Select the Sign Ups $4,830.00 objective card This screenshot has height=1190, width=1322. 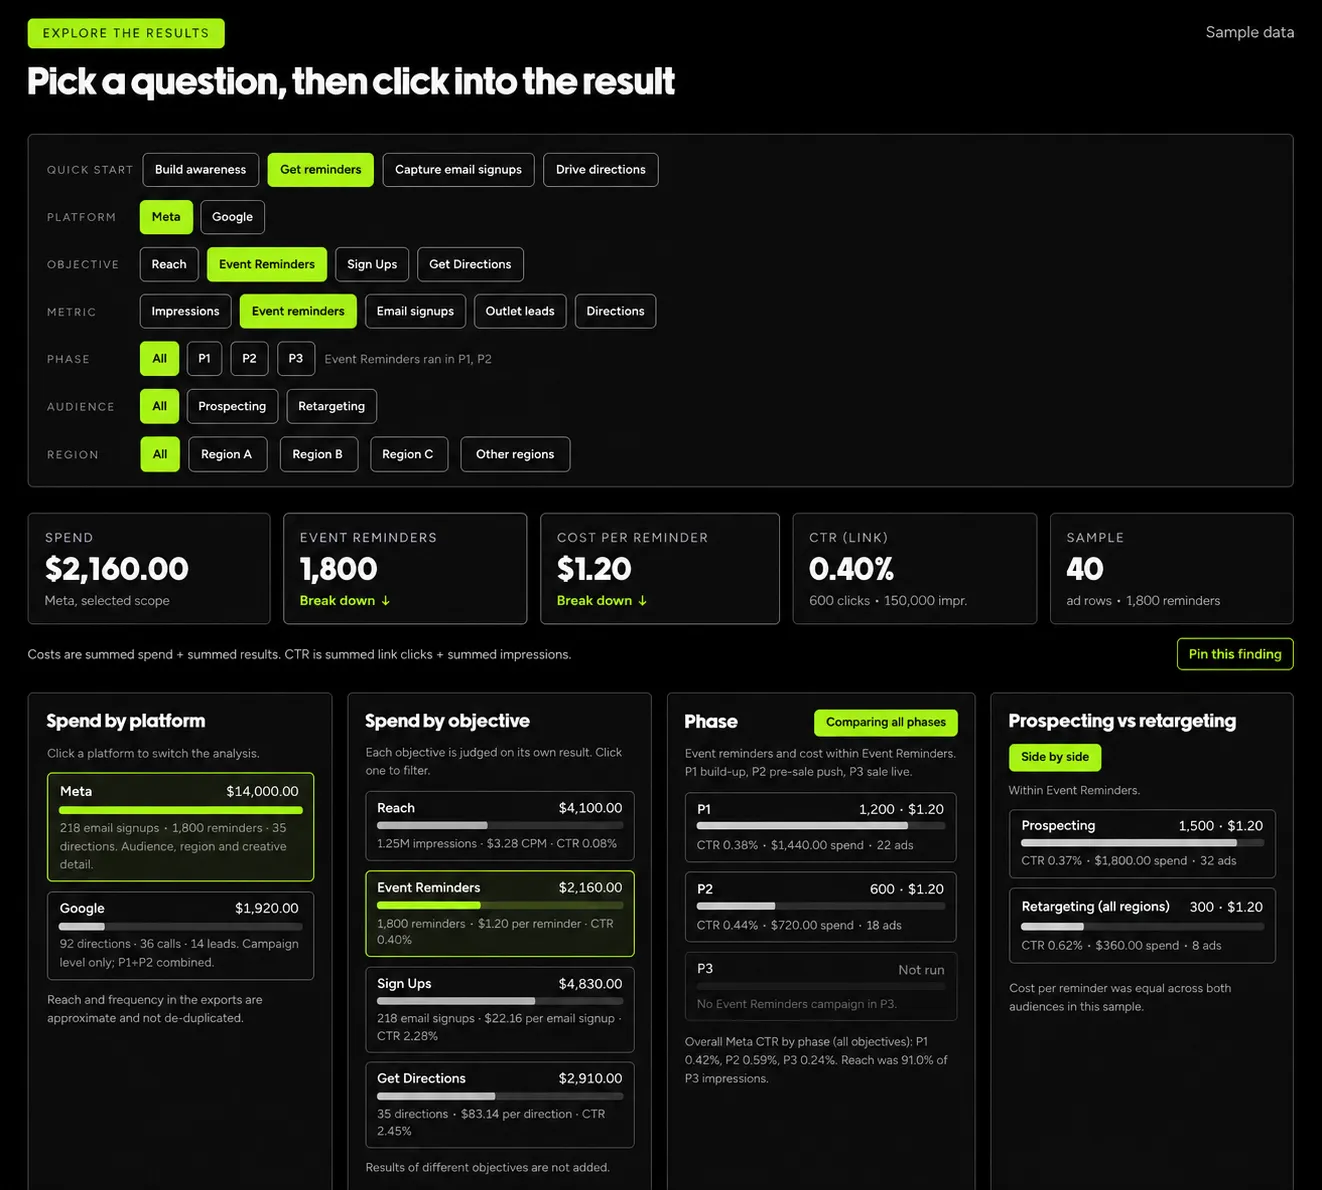pyautogui.click(x=500, y=1009)
